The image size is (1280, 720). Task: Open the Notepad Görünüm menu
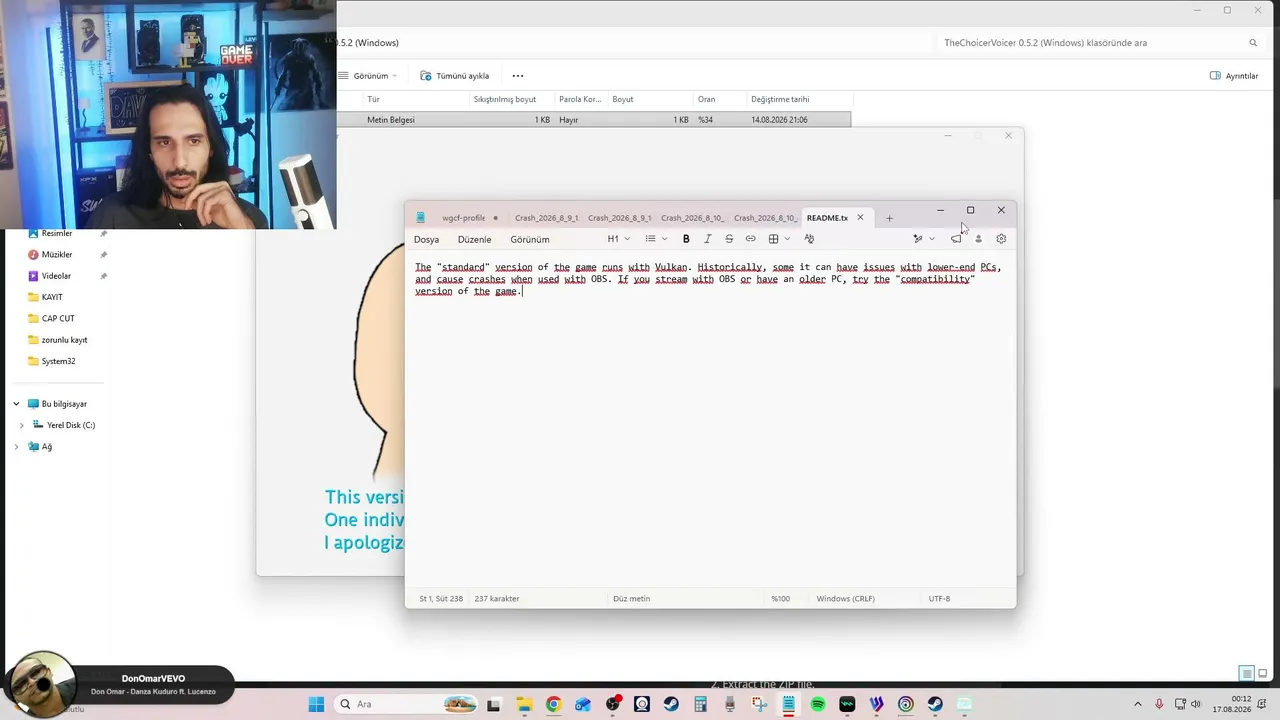tap(530, 240)
